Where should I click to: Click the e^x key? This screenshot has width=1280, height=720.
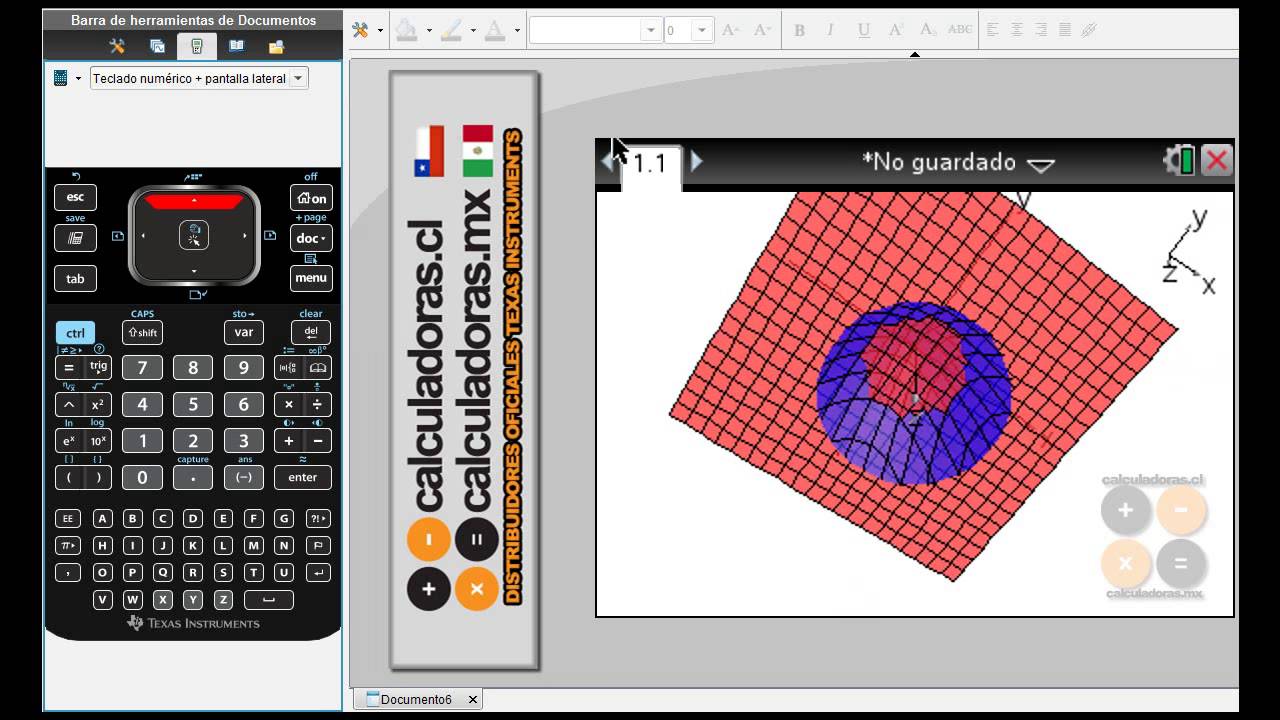69,441
